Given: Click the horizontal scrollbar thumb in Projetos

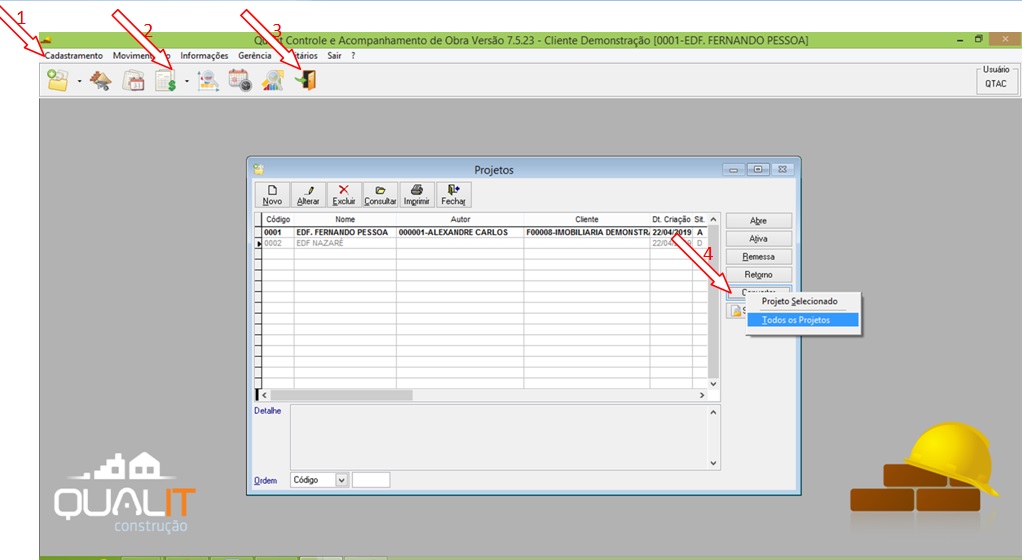Looking at the screenshot, I should tap(342, 395).
